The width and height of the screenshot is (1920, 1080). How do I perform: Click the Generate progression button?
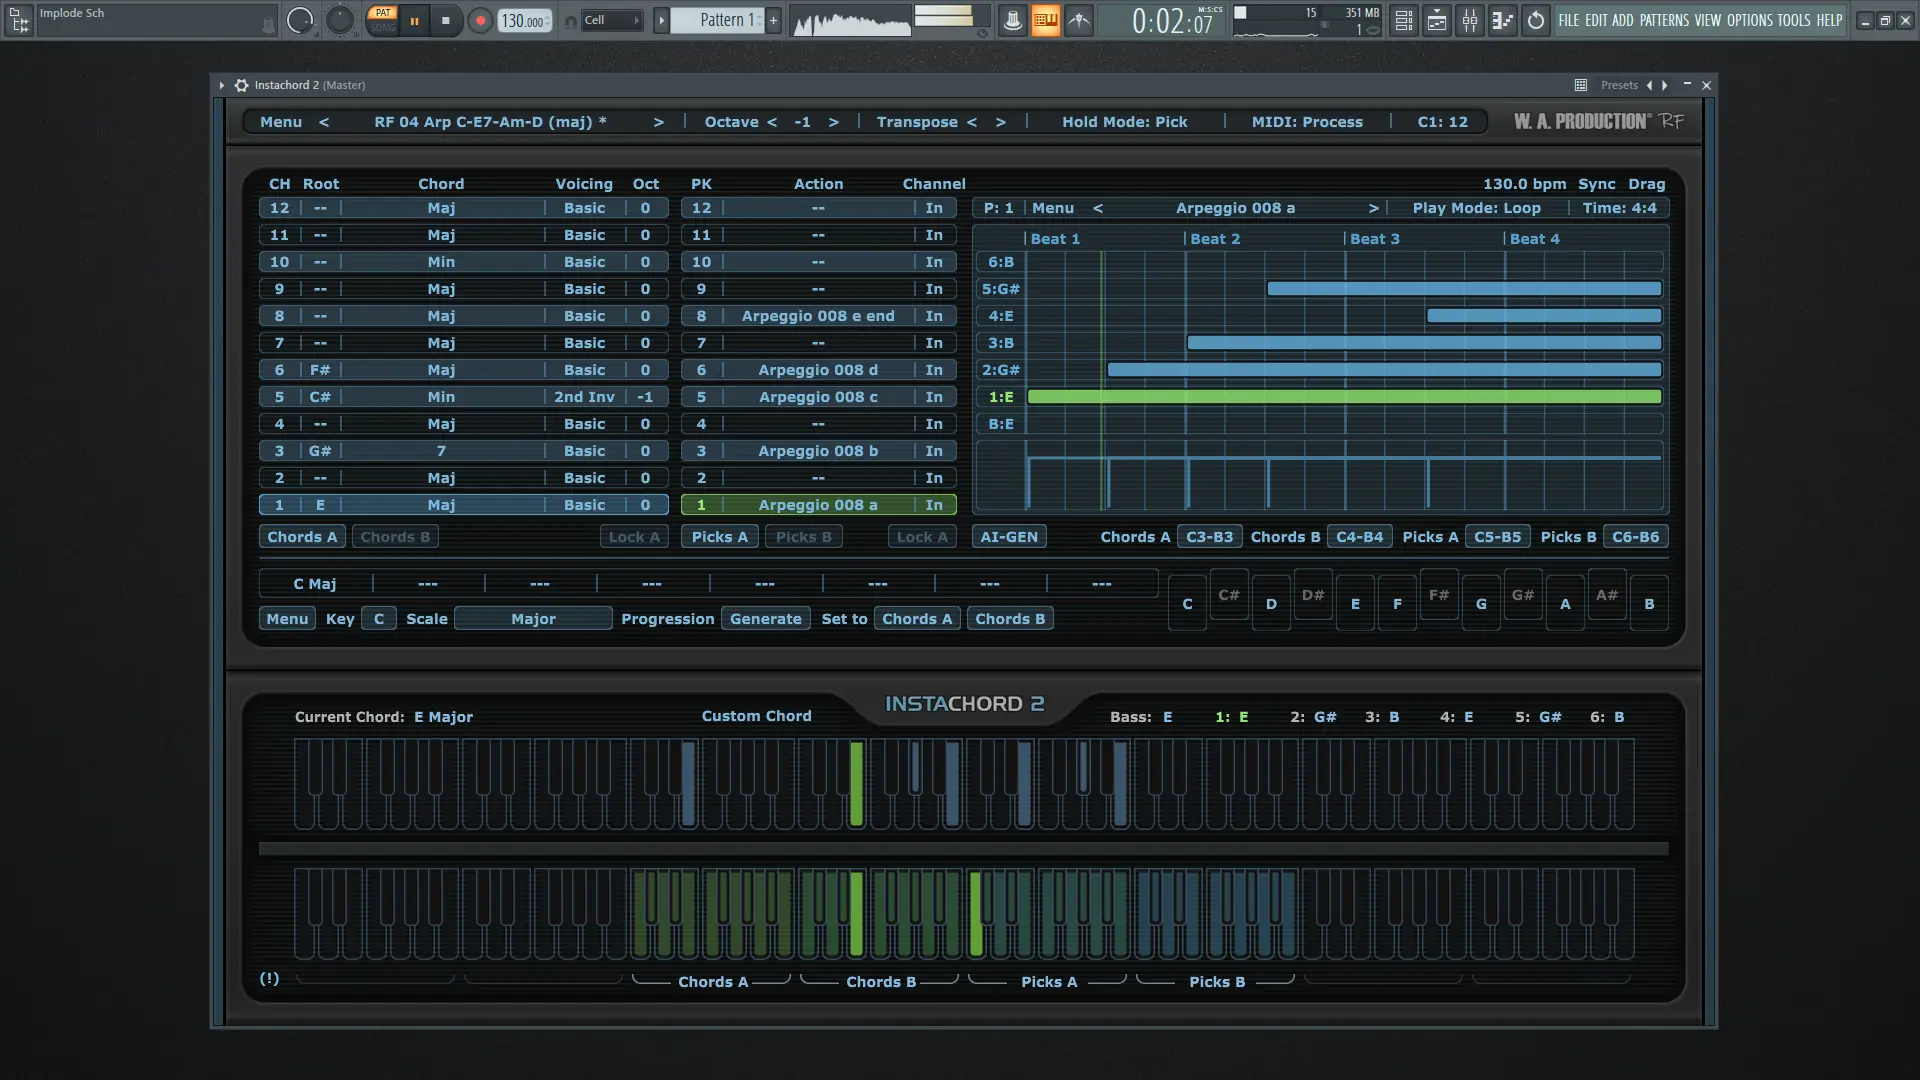[x=765, y=619]
